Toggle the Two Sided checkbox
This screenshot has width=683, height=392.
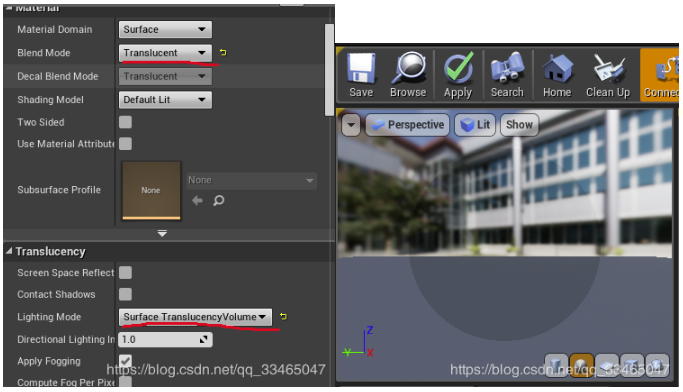tap(125, 122)
